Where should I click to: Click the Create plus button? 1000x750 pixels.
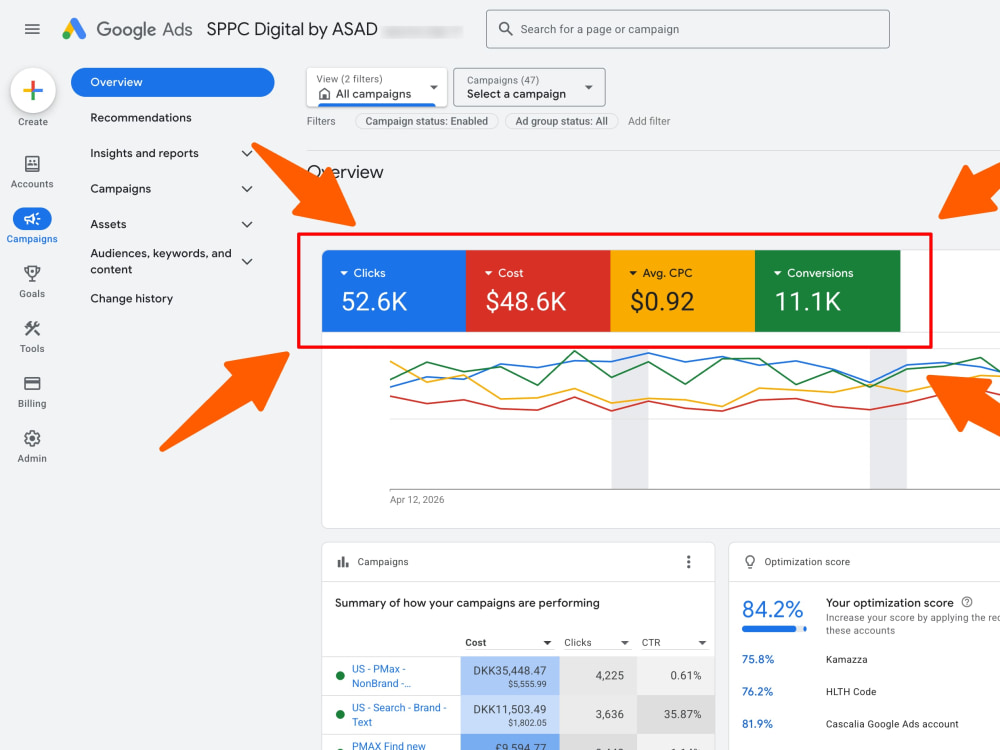click(x=33, y=91)
